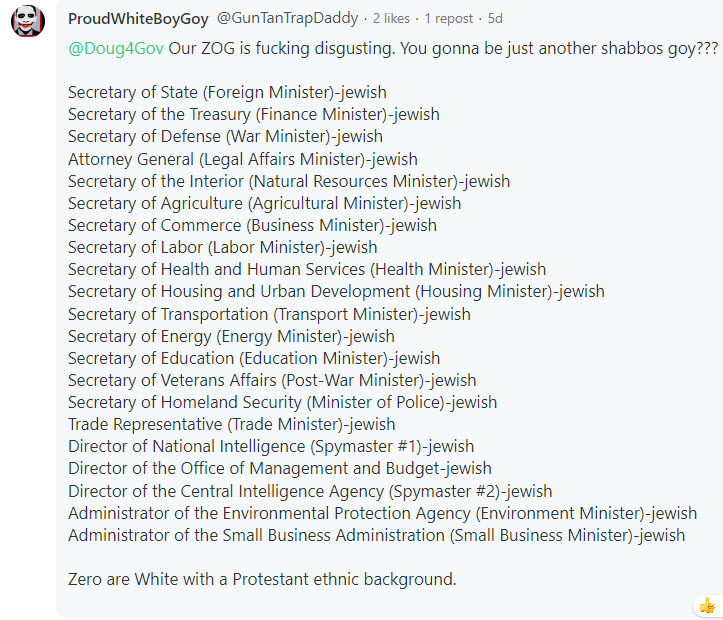Screen dimensions: 723x620
Task: Open the poster's joker-face avatar
Action: pos(28,20)
